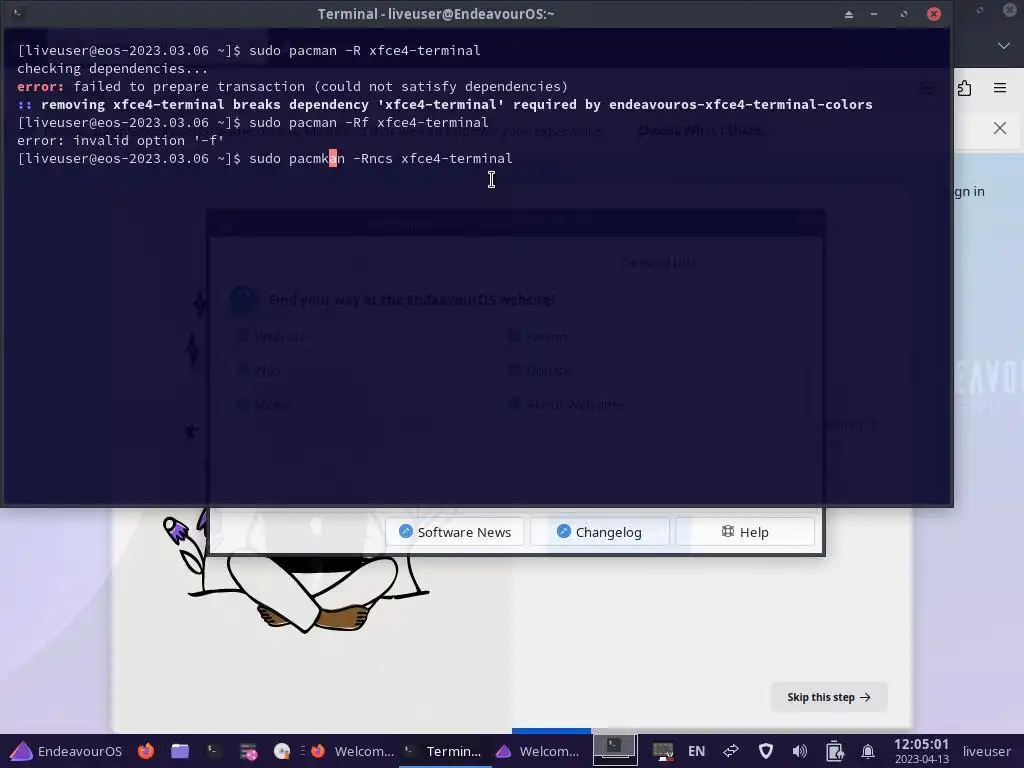Minimize the Terminal window

point(874,14)
